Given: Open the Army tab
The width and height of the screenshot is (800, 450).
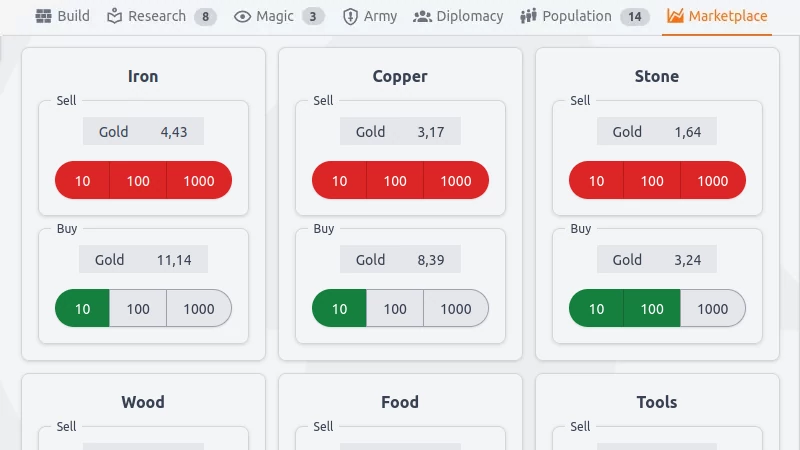Looking at the screenshot, I should coord(369,16).
